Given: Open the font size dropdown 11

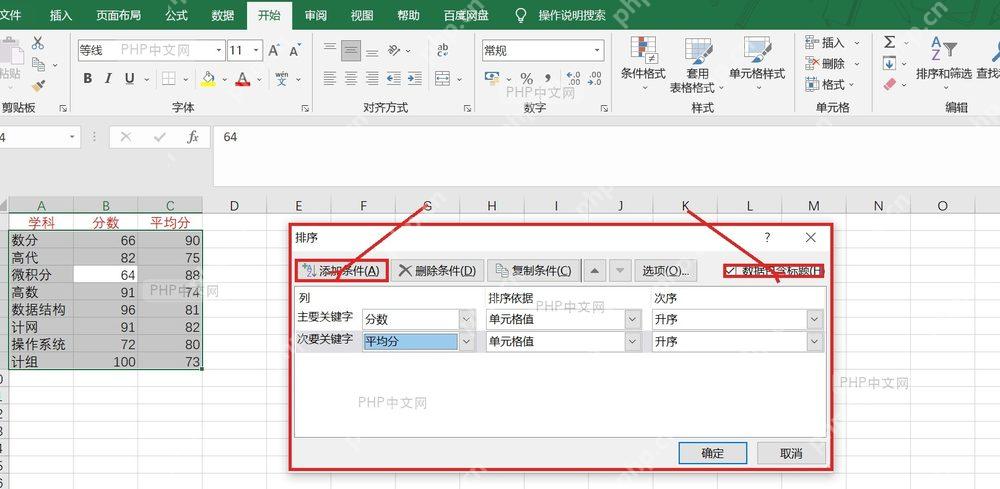Looking at the screenshot, I should [257, 50].
